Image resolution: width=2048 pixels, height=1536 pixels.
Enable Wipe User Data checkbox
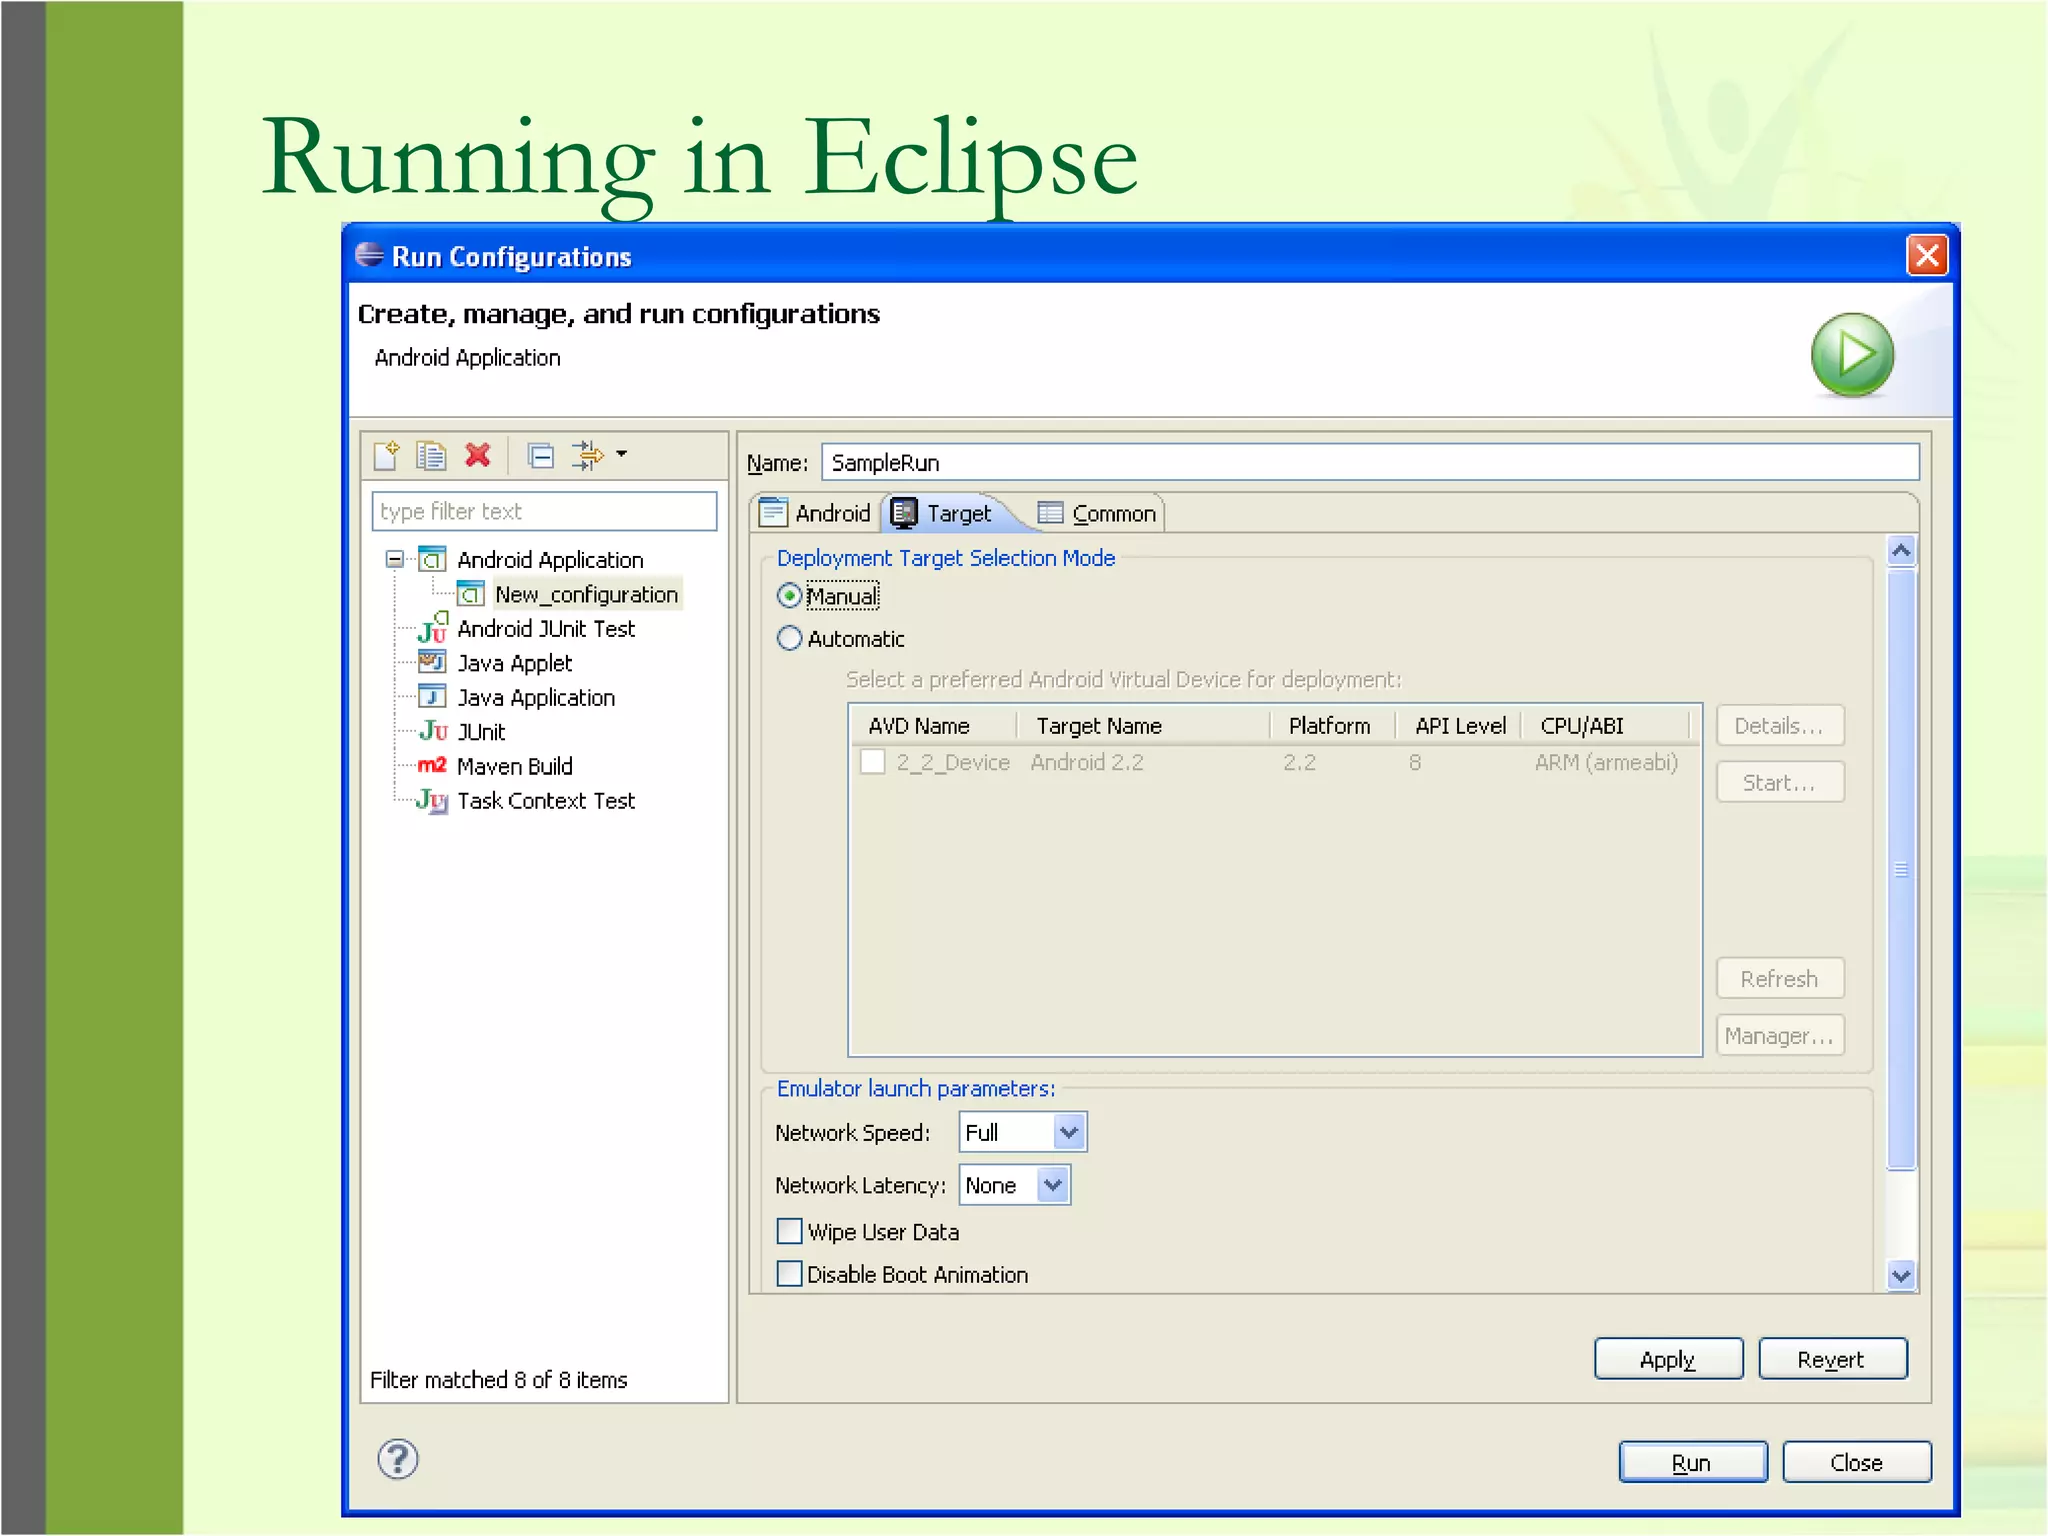coord(789,1231)
